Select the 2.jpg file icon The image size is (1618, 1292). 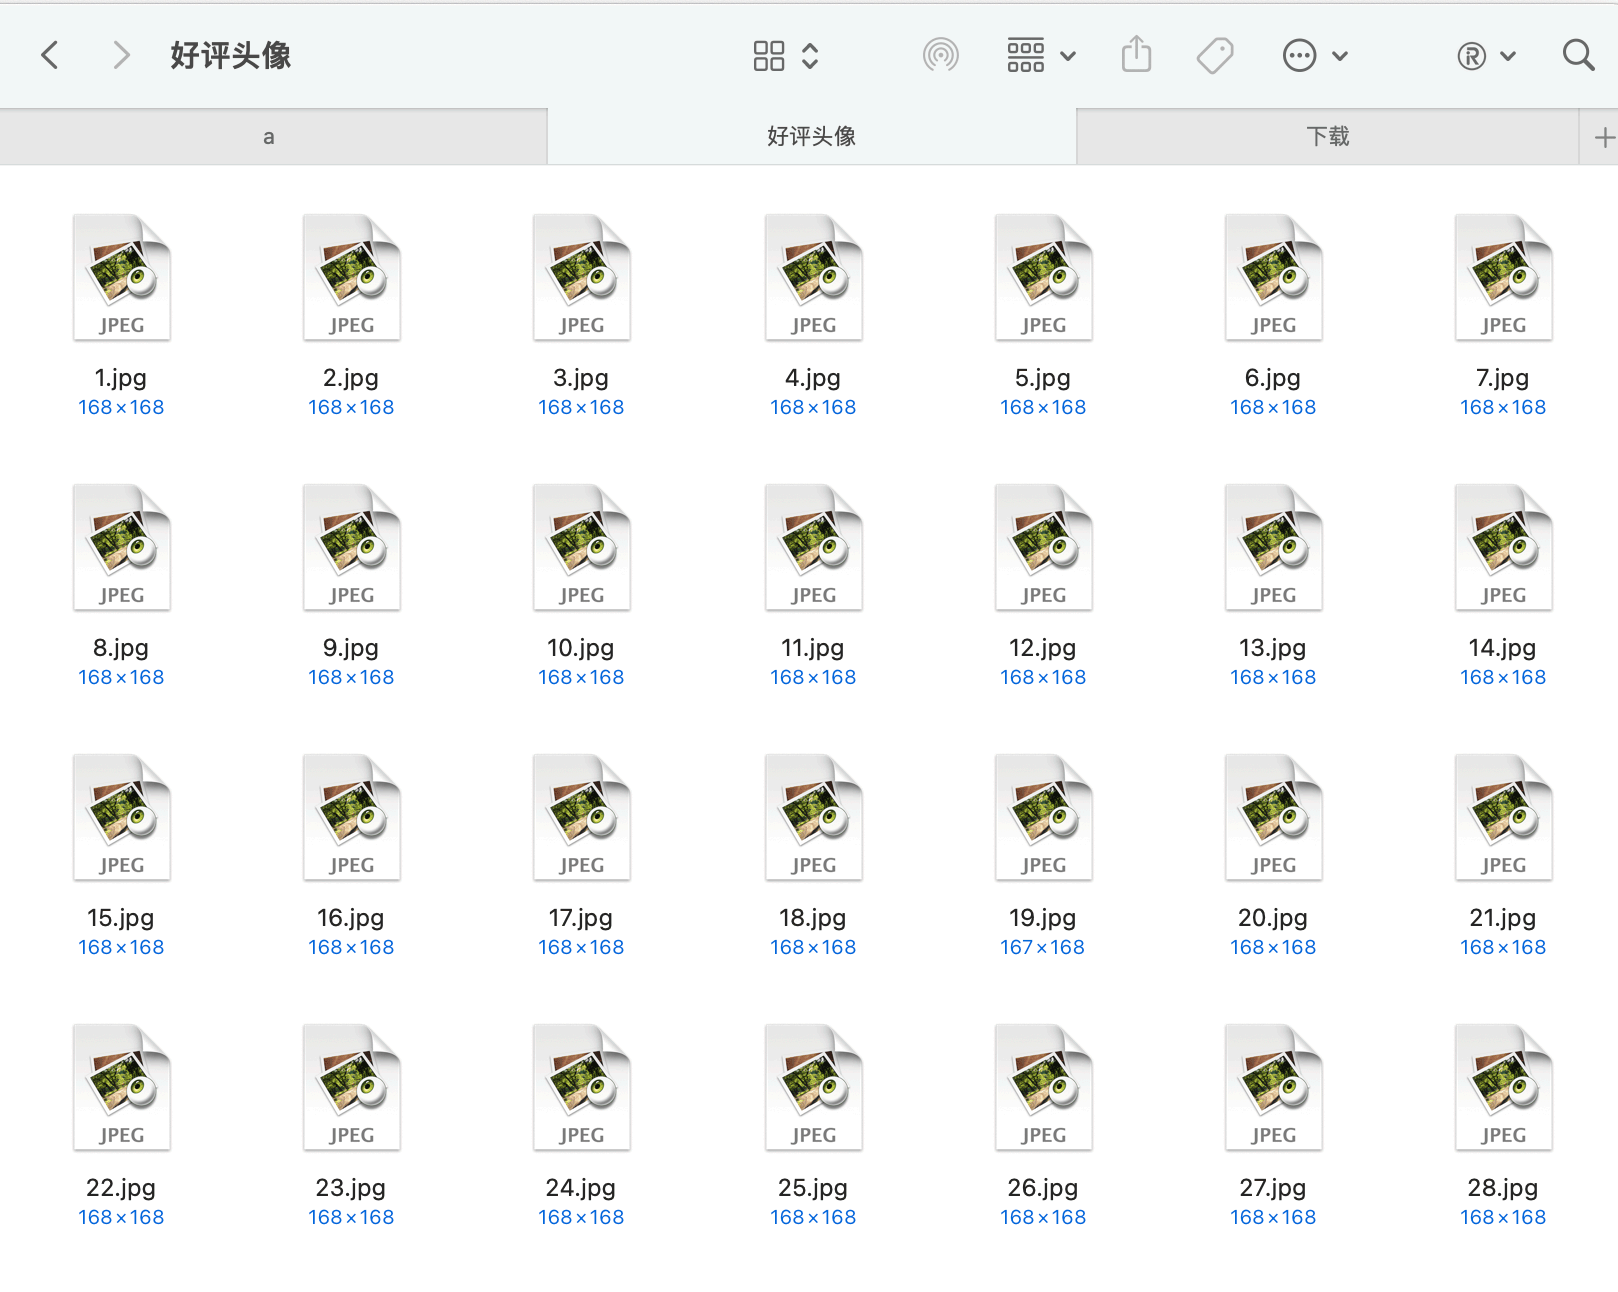pos(352,277)
